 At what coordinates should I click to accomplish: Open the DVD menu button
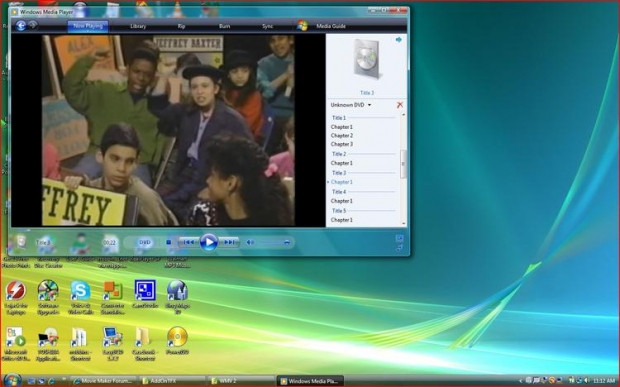tap(145, 242)
